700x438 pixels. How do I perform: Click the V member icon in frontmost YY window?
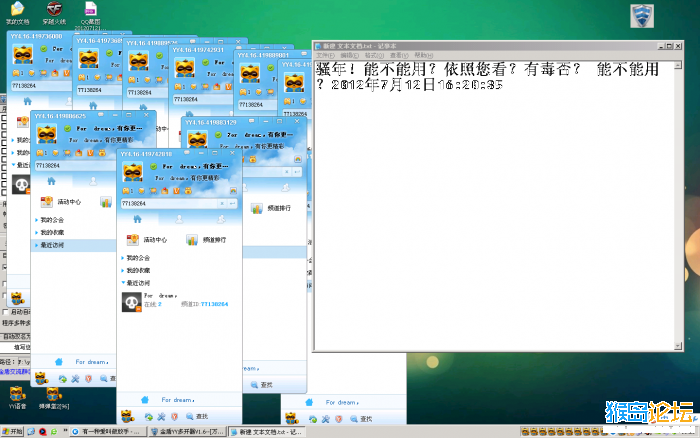tap(176, 191)
